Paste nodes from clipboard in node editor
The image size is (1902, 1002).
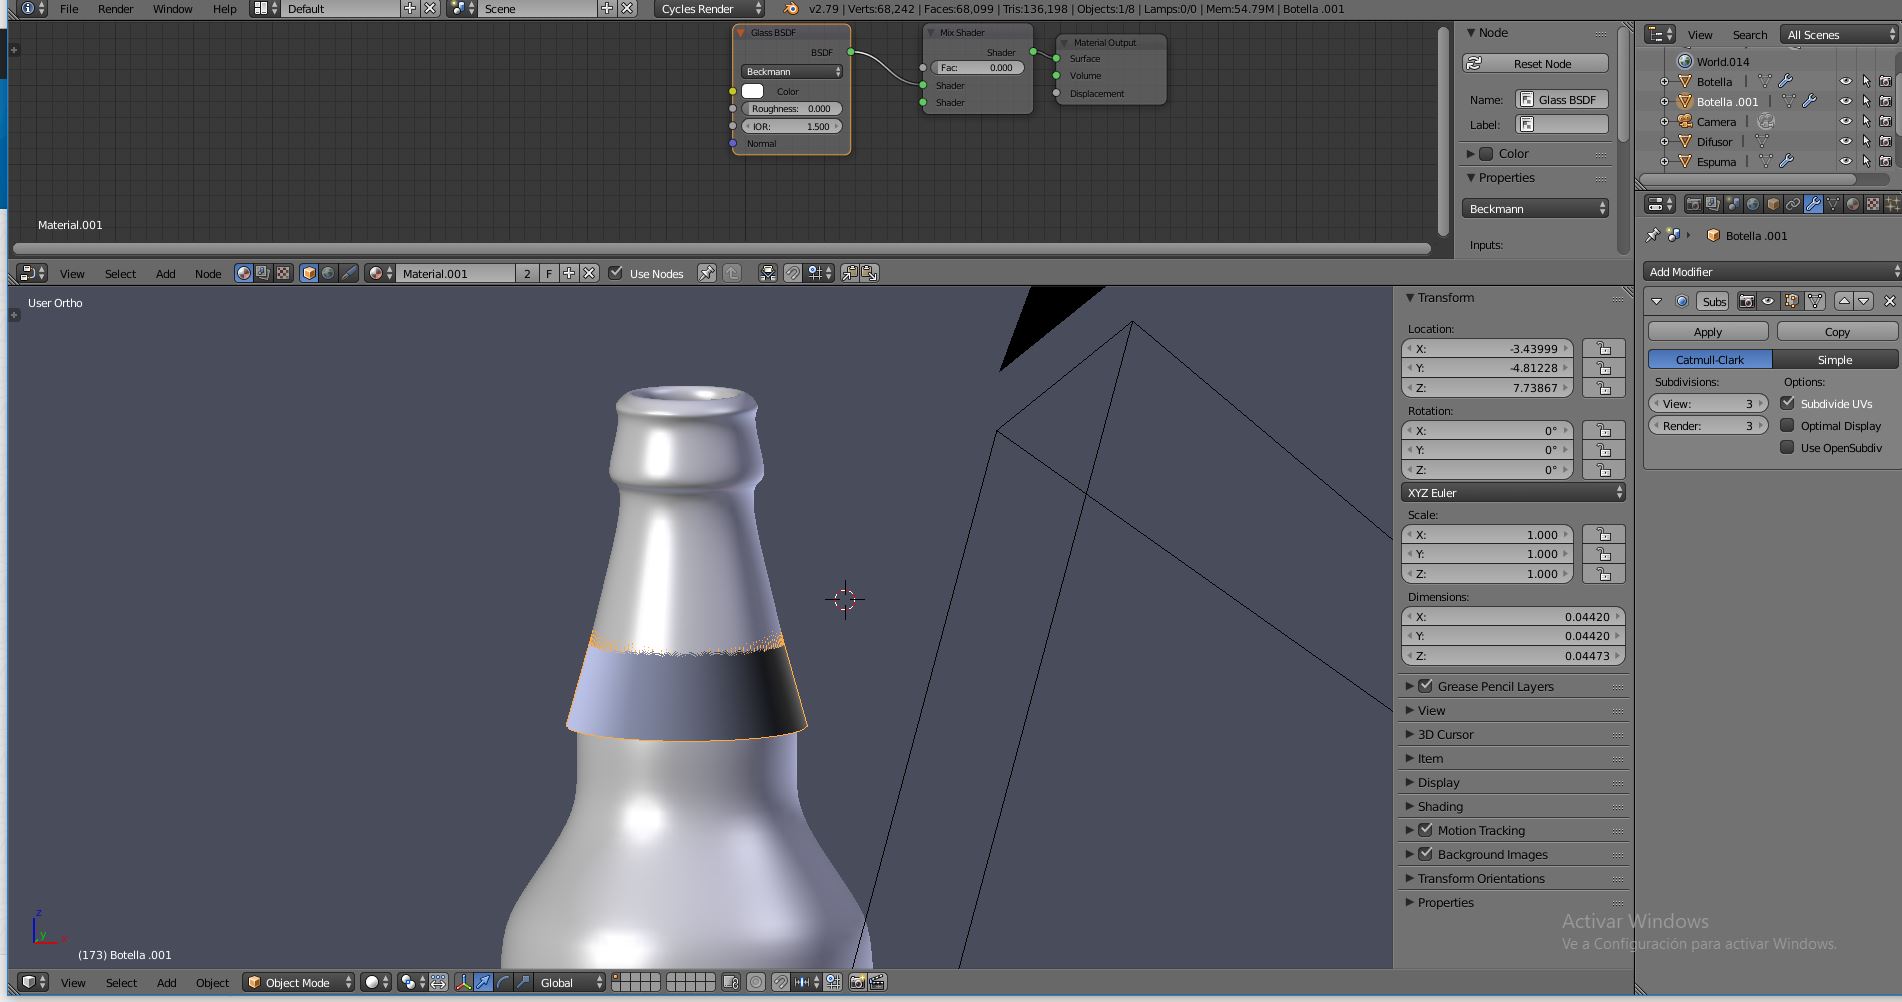(870, 273)
